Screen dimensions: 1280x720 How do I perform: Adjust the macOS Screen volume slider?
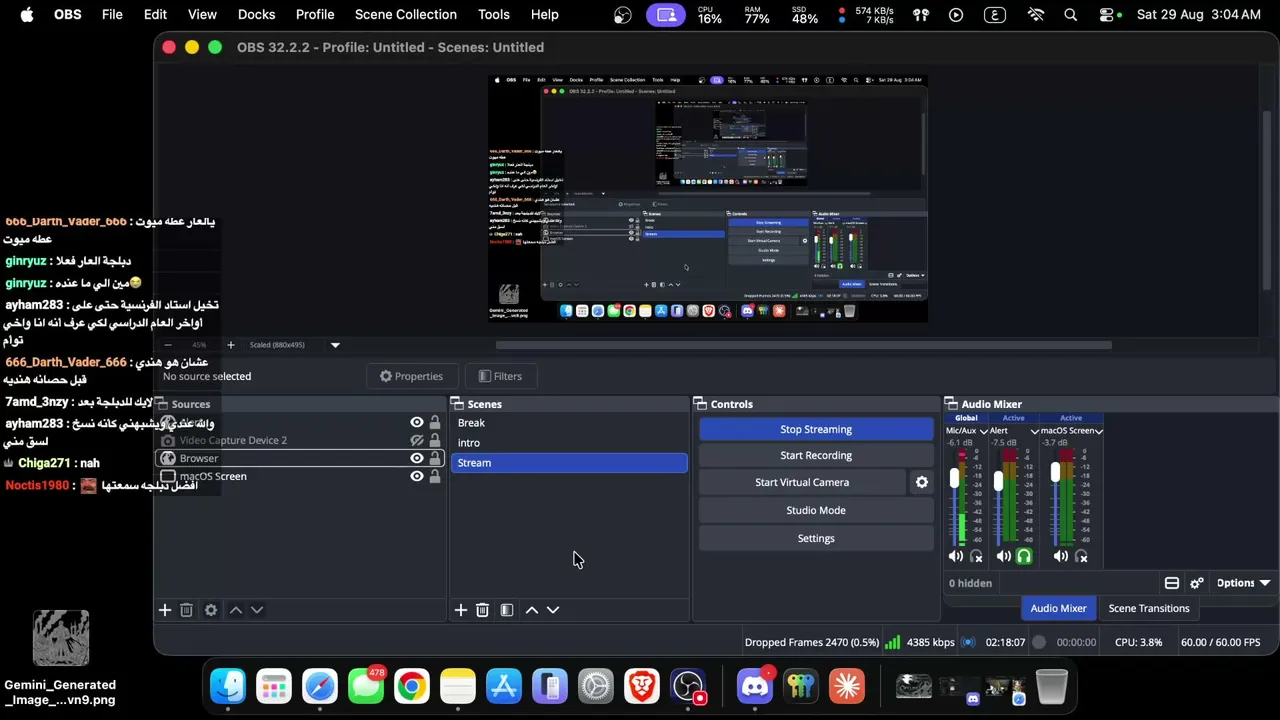[x=1055, y=473]
